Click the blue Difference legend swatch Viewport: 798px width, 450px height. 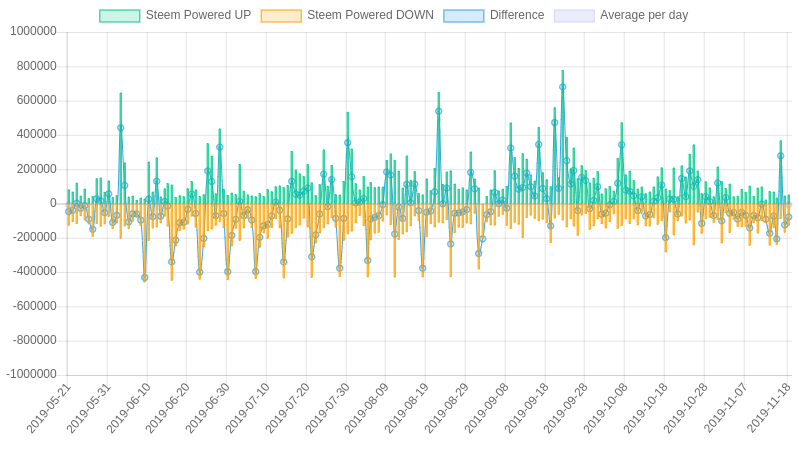click(x=464, y=16)
